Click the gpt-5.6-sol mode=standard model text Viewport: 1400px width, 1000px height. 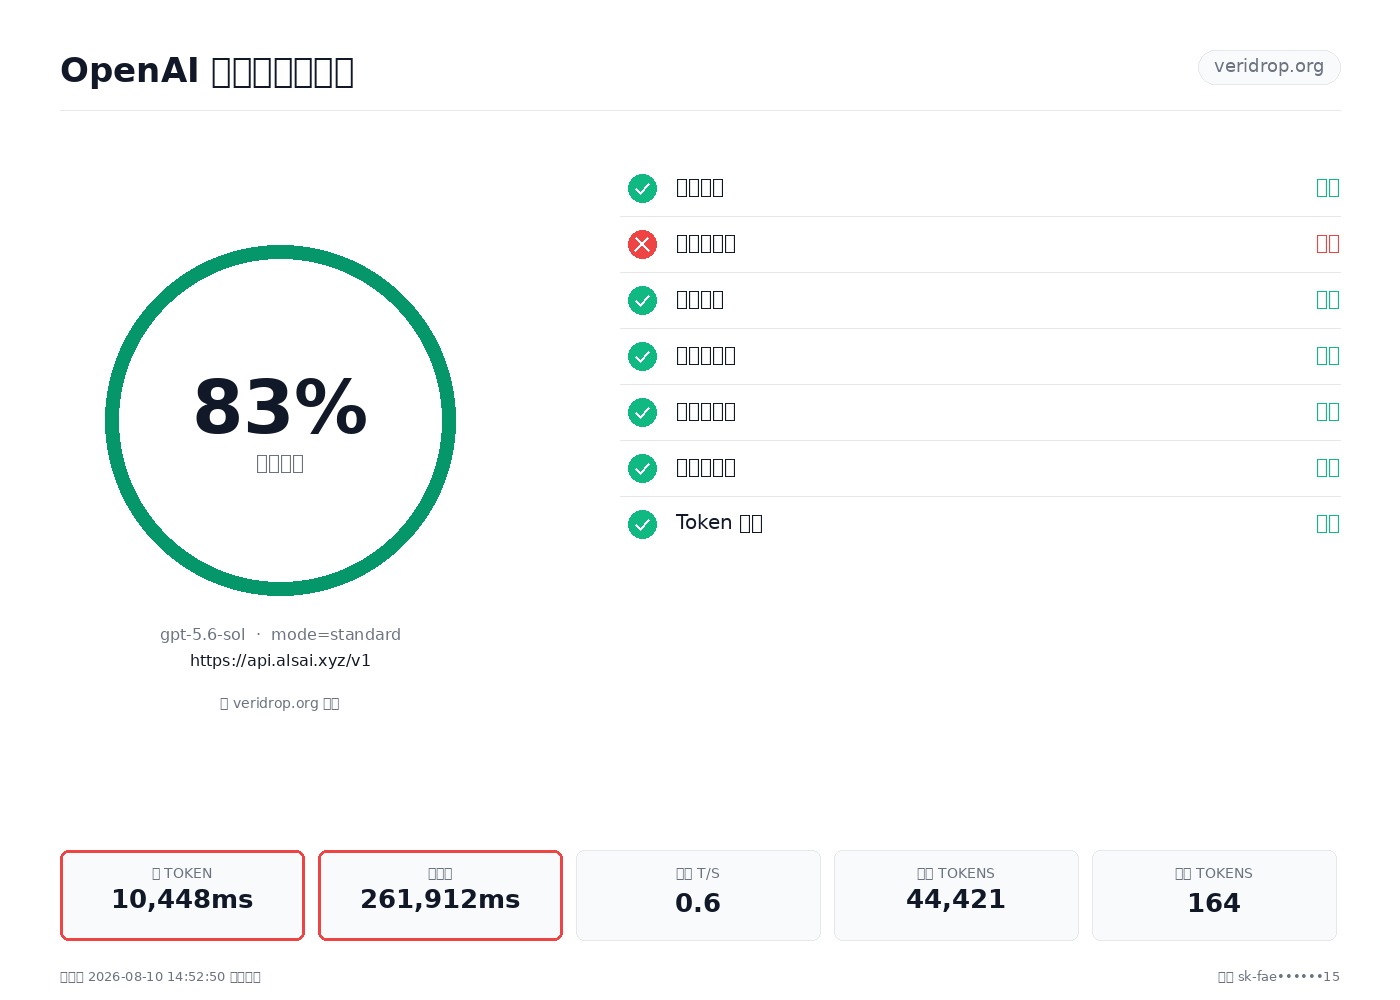280,635
